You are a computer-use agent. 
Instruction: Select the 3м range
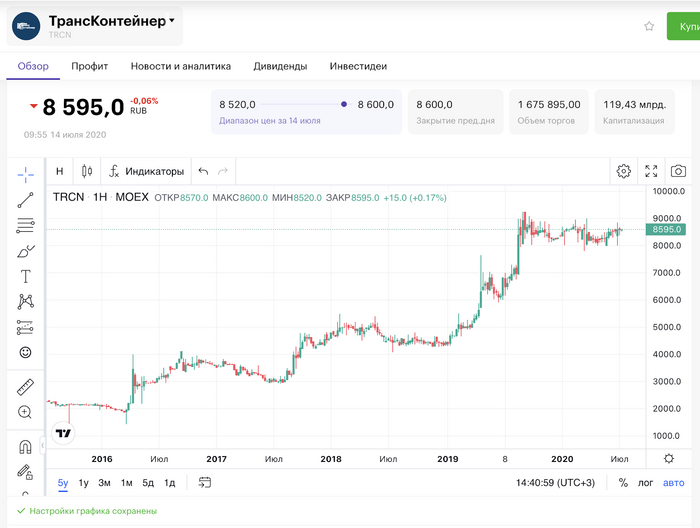click(x=104, y=483)
